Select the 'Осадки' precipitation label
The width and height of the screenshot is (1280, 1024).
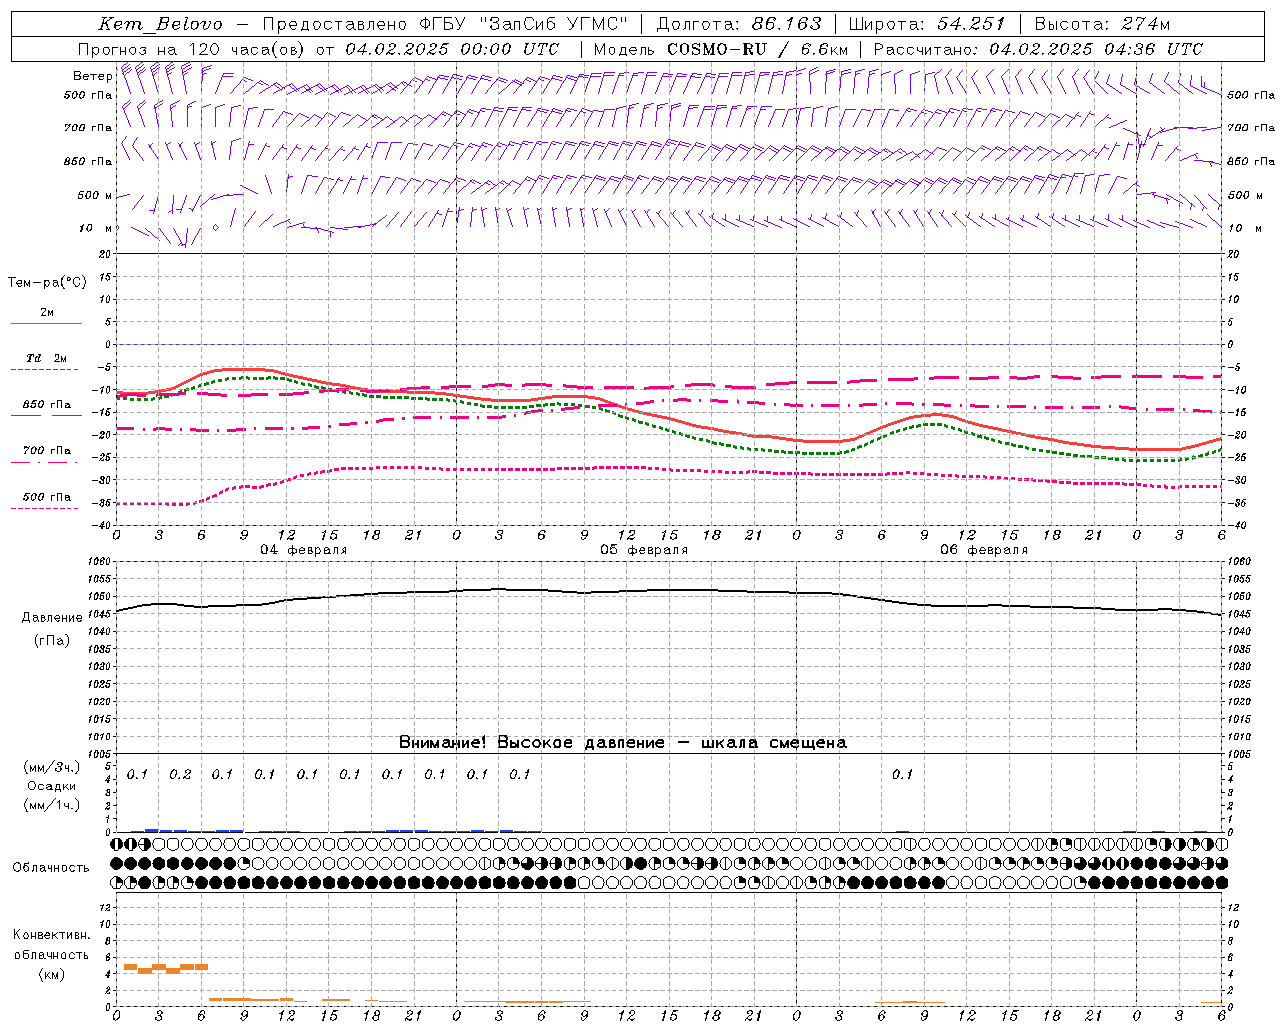52,786
